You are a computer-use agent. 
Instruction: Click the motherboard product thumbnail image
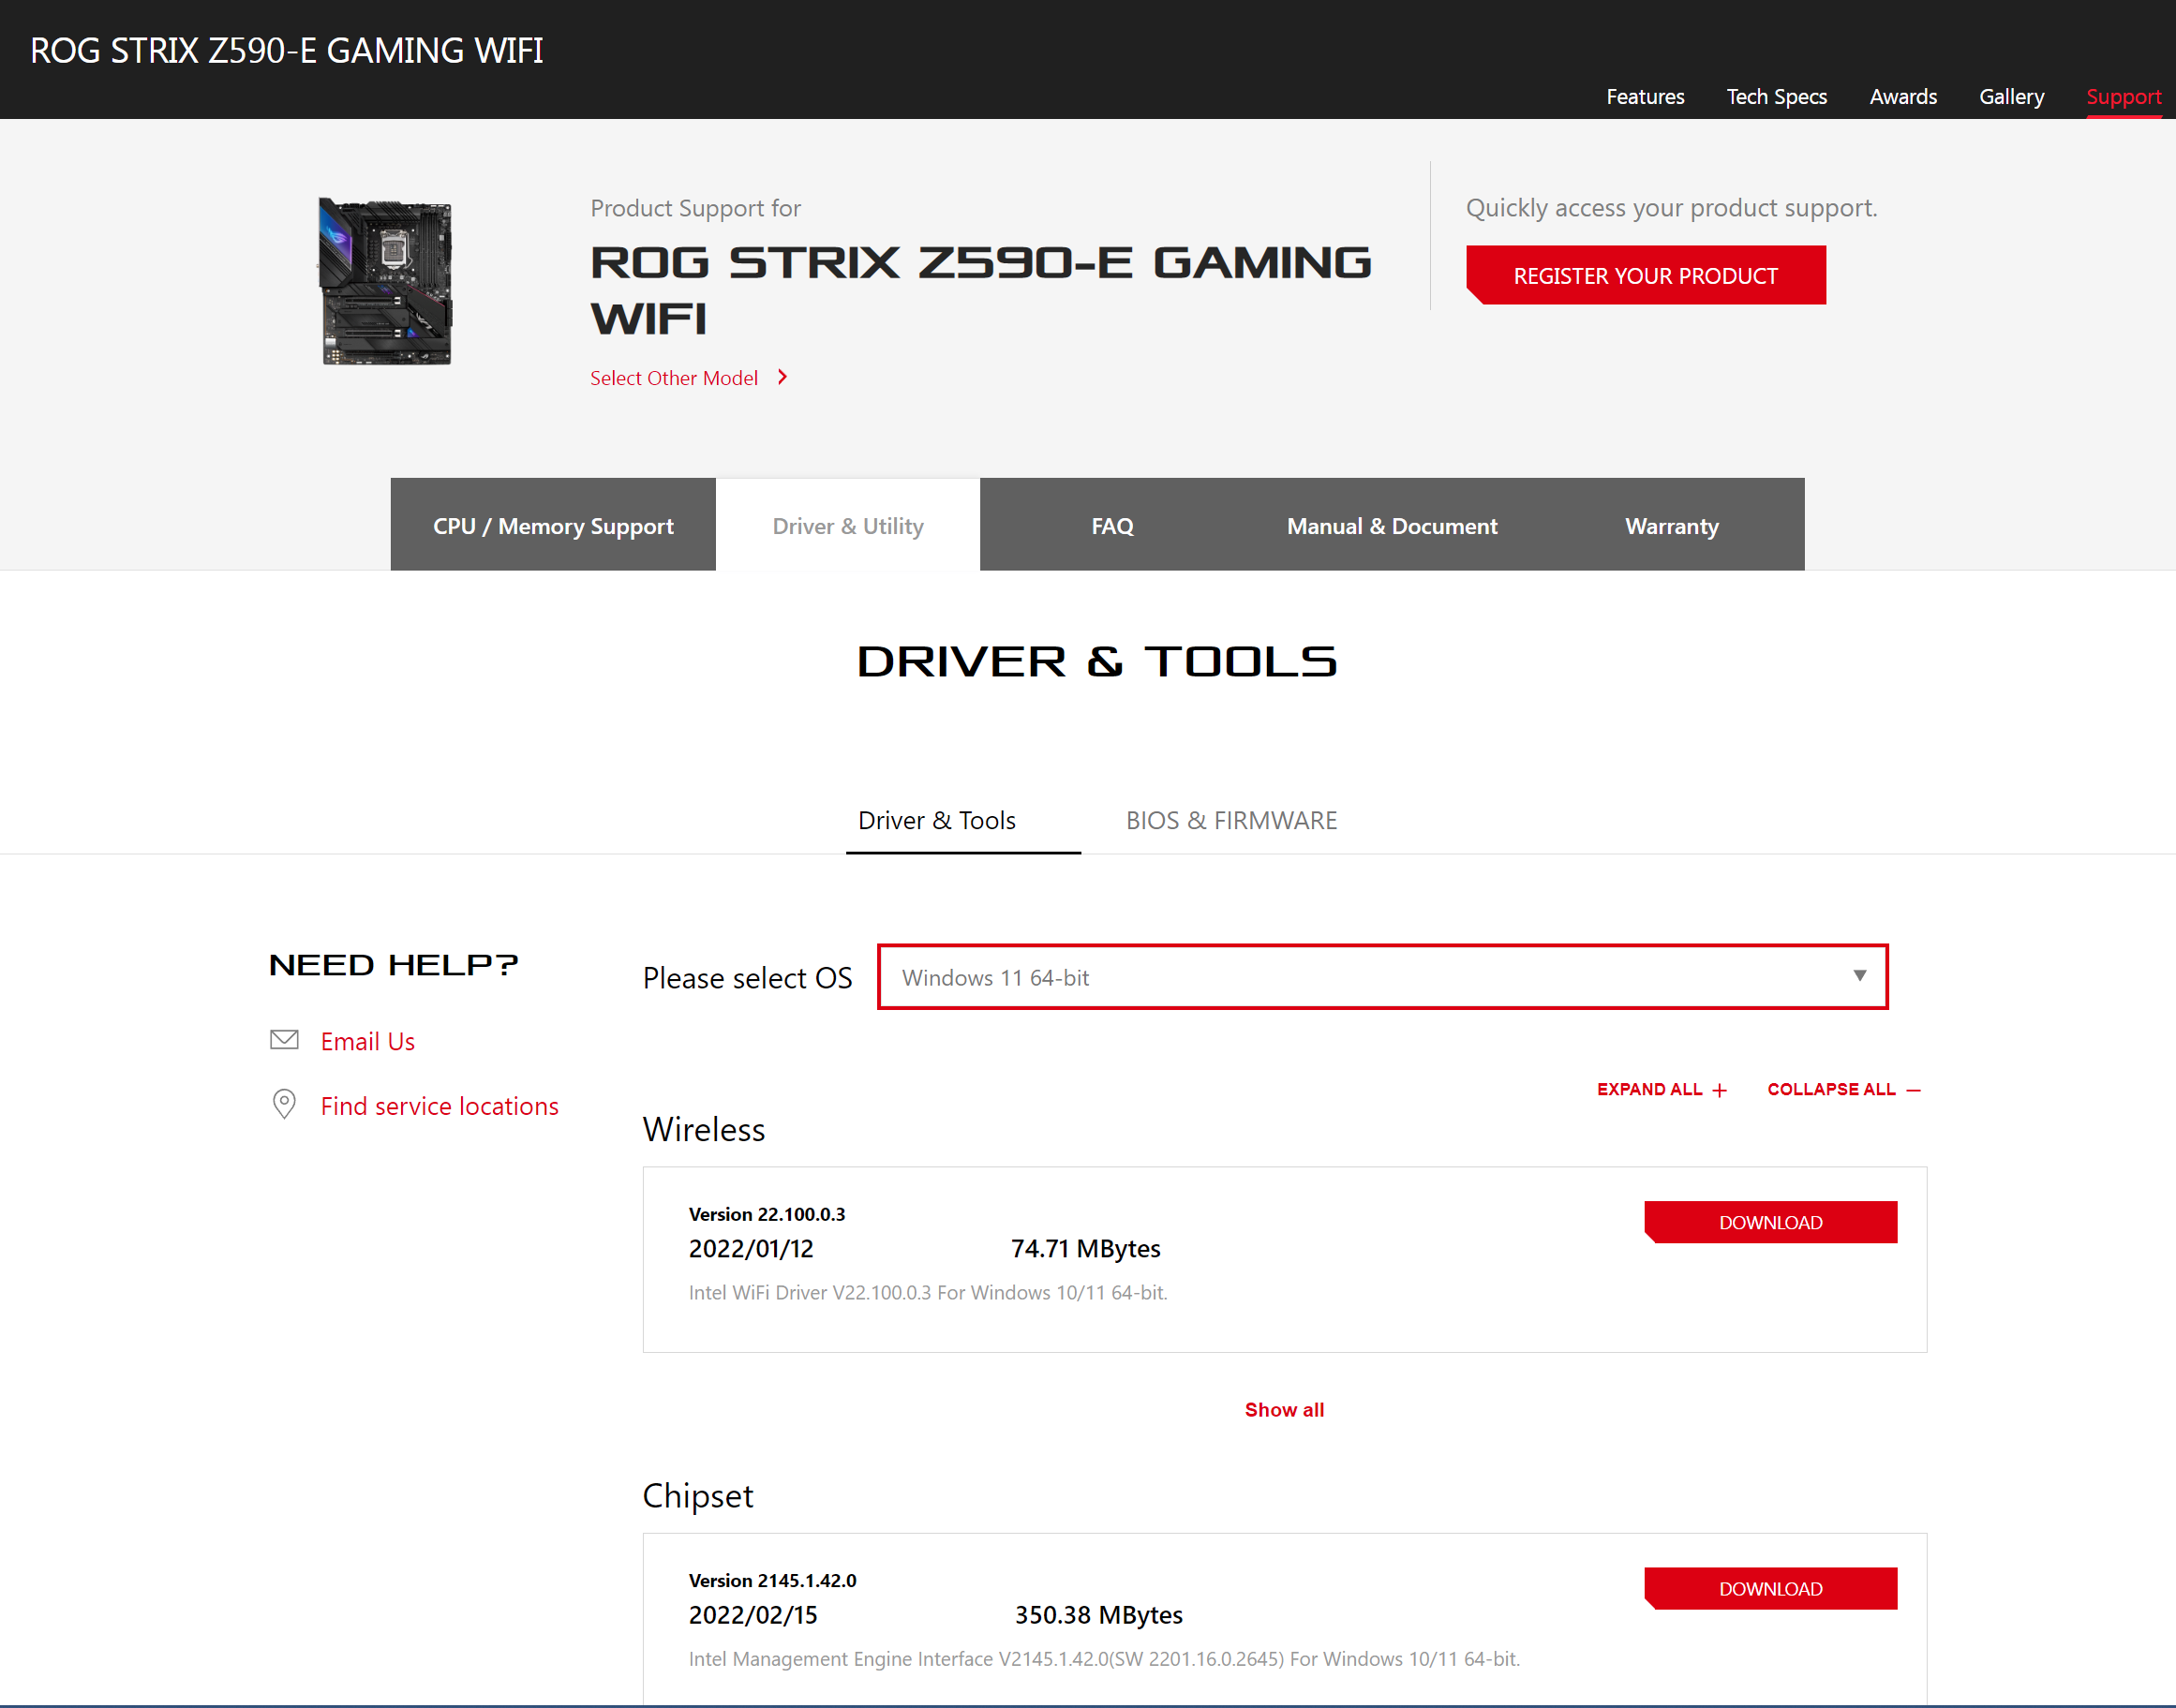click(385, 281)
